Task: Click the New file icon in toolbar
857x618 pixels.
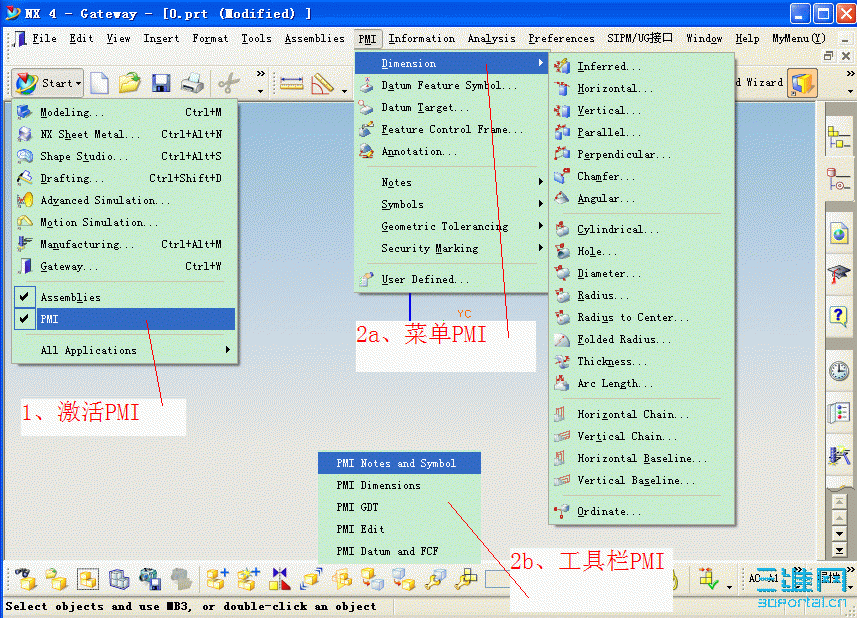Action: point(99,84)
